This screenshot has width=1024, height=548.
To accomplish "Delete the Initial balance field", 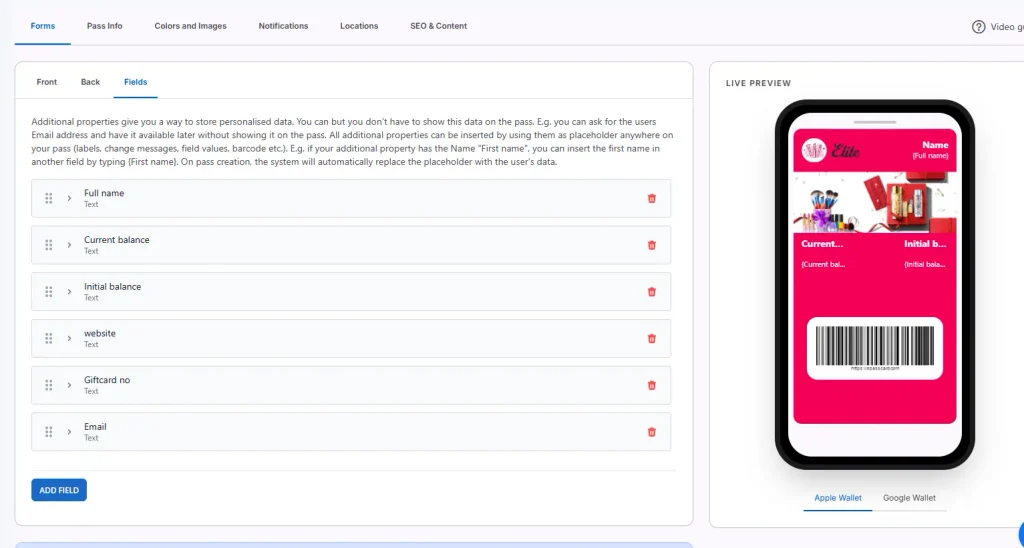I will [x=651, y=292].
